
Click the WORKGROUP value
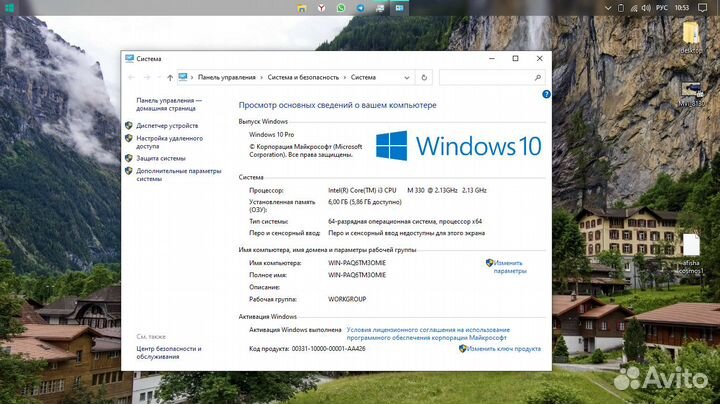[347, 299]
